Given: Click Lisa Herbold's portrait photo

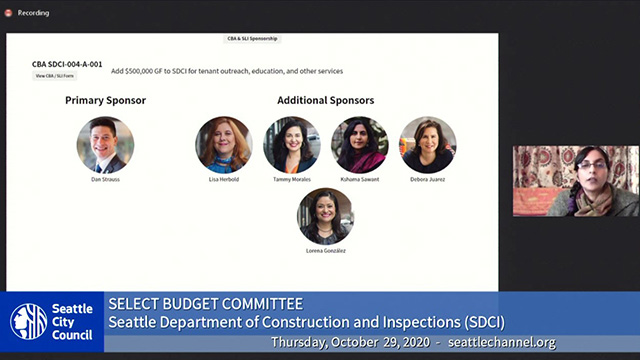Looking at the screenshot, I should 224,145.
